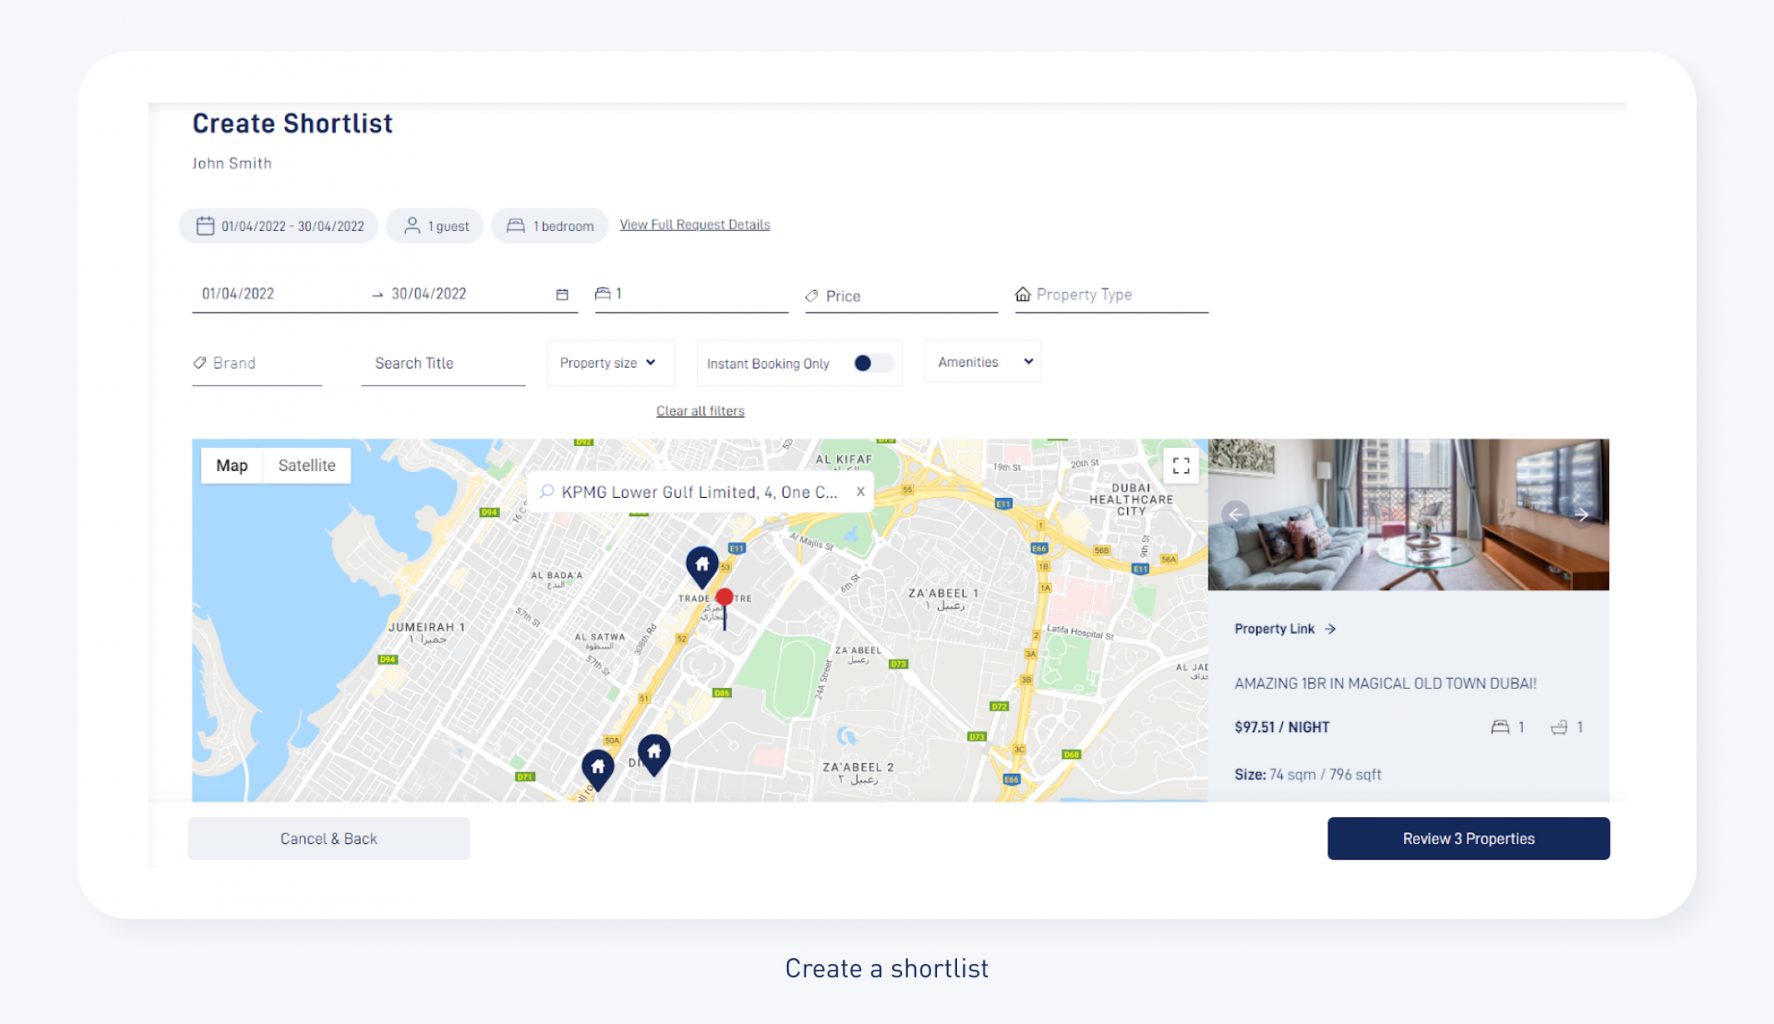Image resolution: width=1774 pixels, height=1024 pixels.
Task: Click Clear all filters link
Action: click(700, 411)
